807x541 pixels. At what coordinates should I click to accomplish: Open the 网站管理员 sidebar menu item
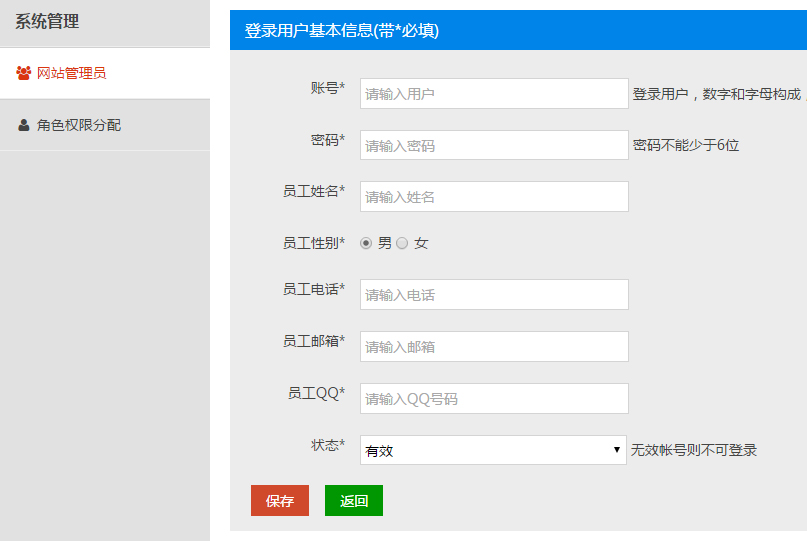(71, 73)
